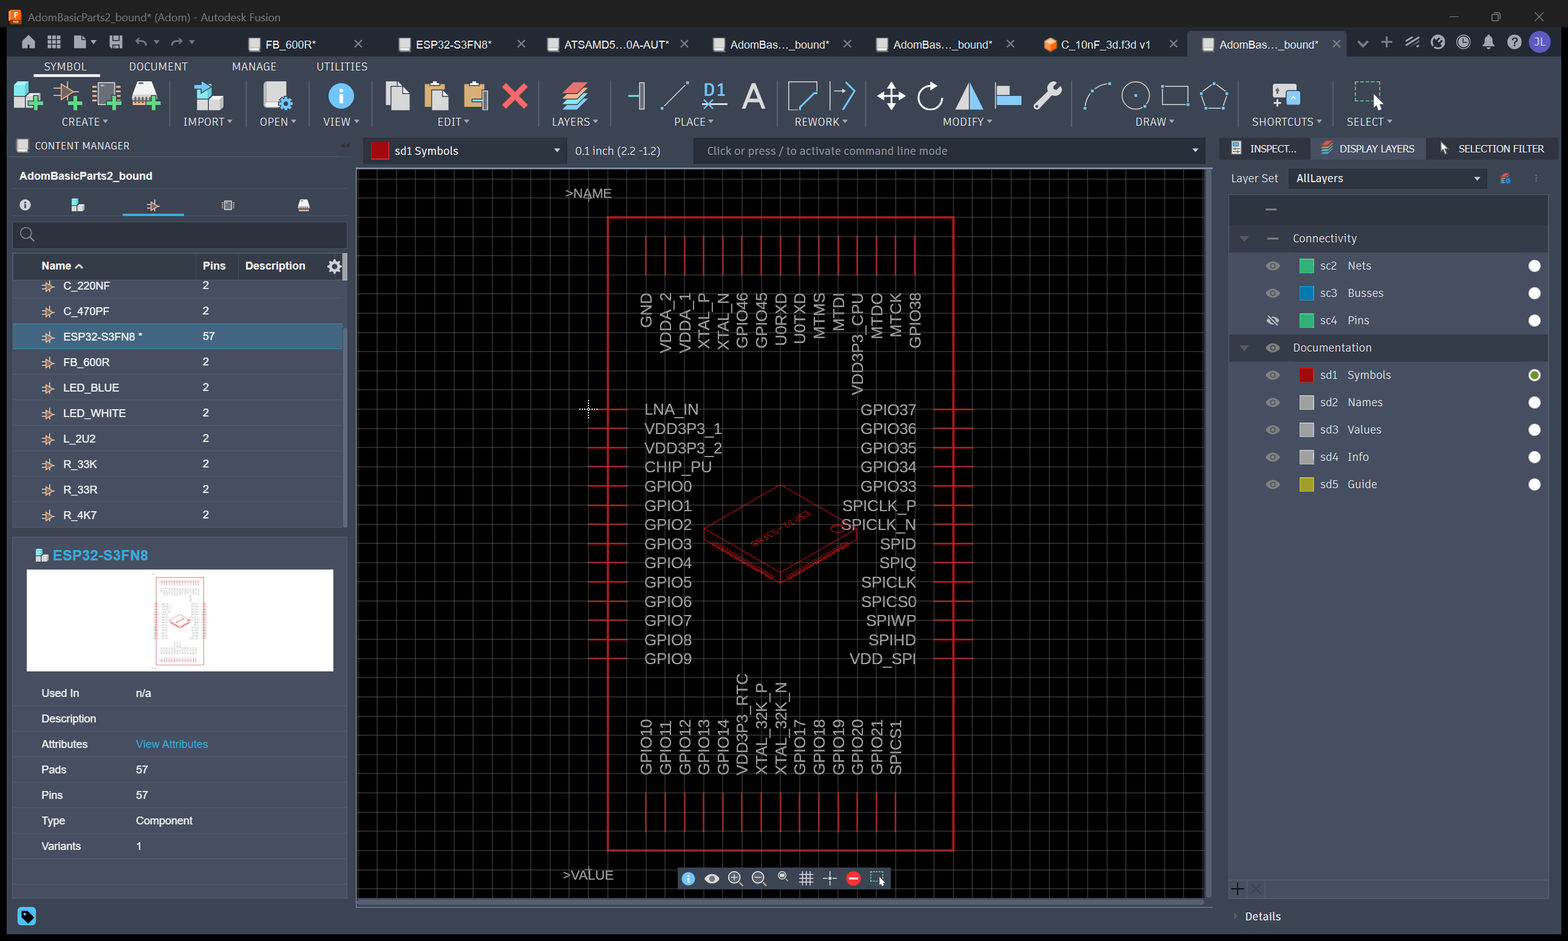Open the Change wrench tool

tap(1047, 96)
